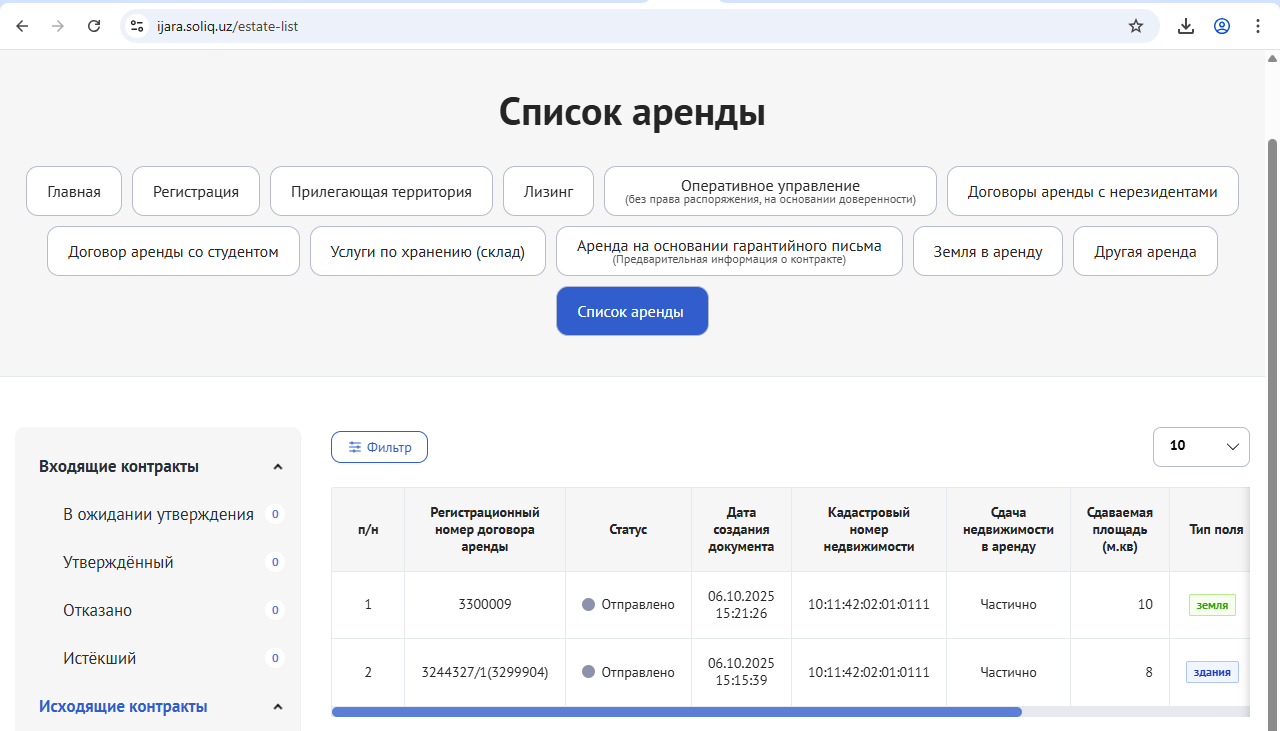Click Дата создания документа column header
This screenshot has height=731, width=1280.
coord(741,529)
